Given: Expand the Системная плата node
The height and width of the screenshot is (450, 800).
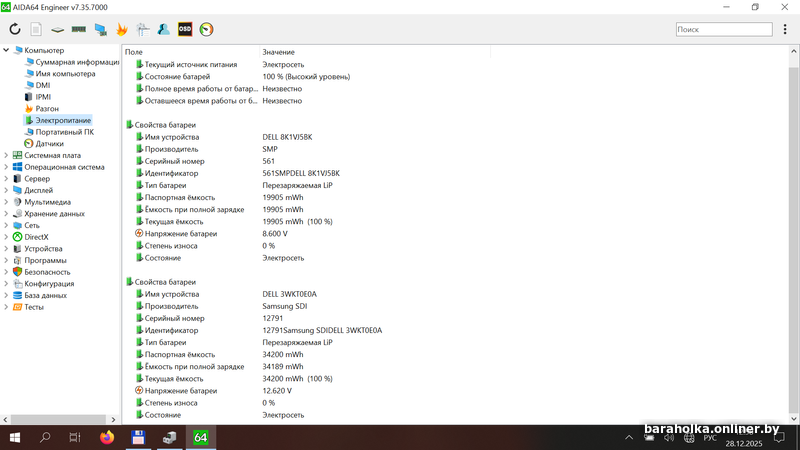Looking at the screenshot, I should click(x=6, y=155).
